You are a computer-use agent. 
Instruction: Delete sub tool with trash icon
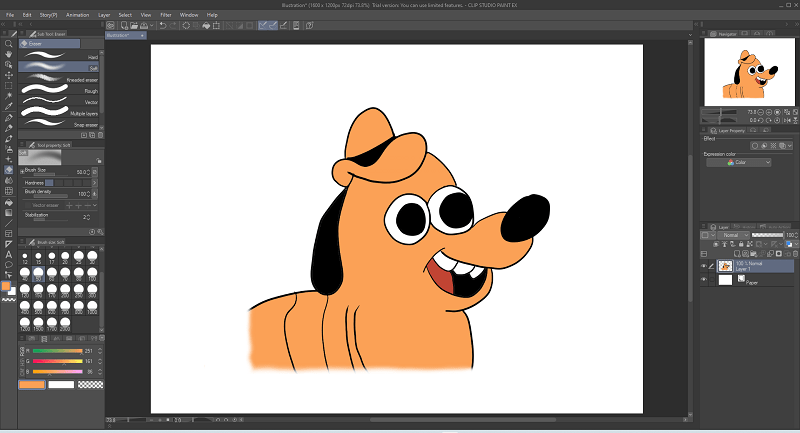coord(101,135)
